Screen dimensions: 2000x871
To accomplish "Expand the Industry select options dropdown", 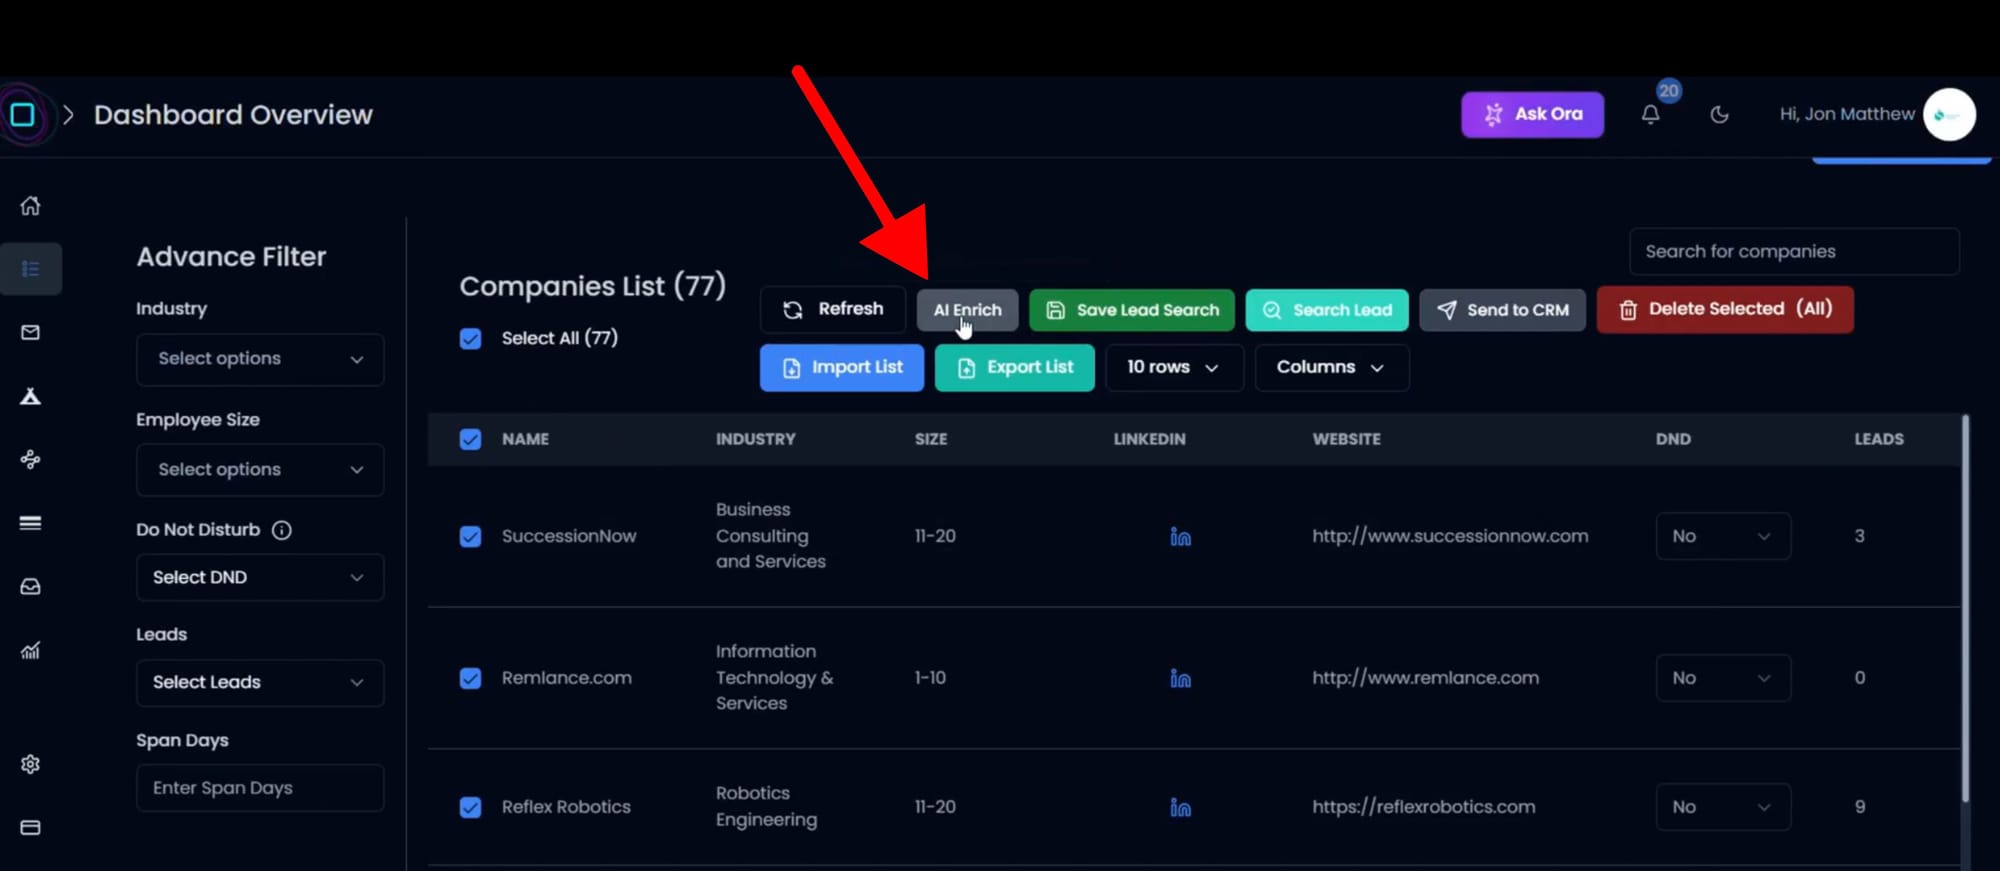I will coord(260,359).
